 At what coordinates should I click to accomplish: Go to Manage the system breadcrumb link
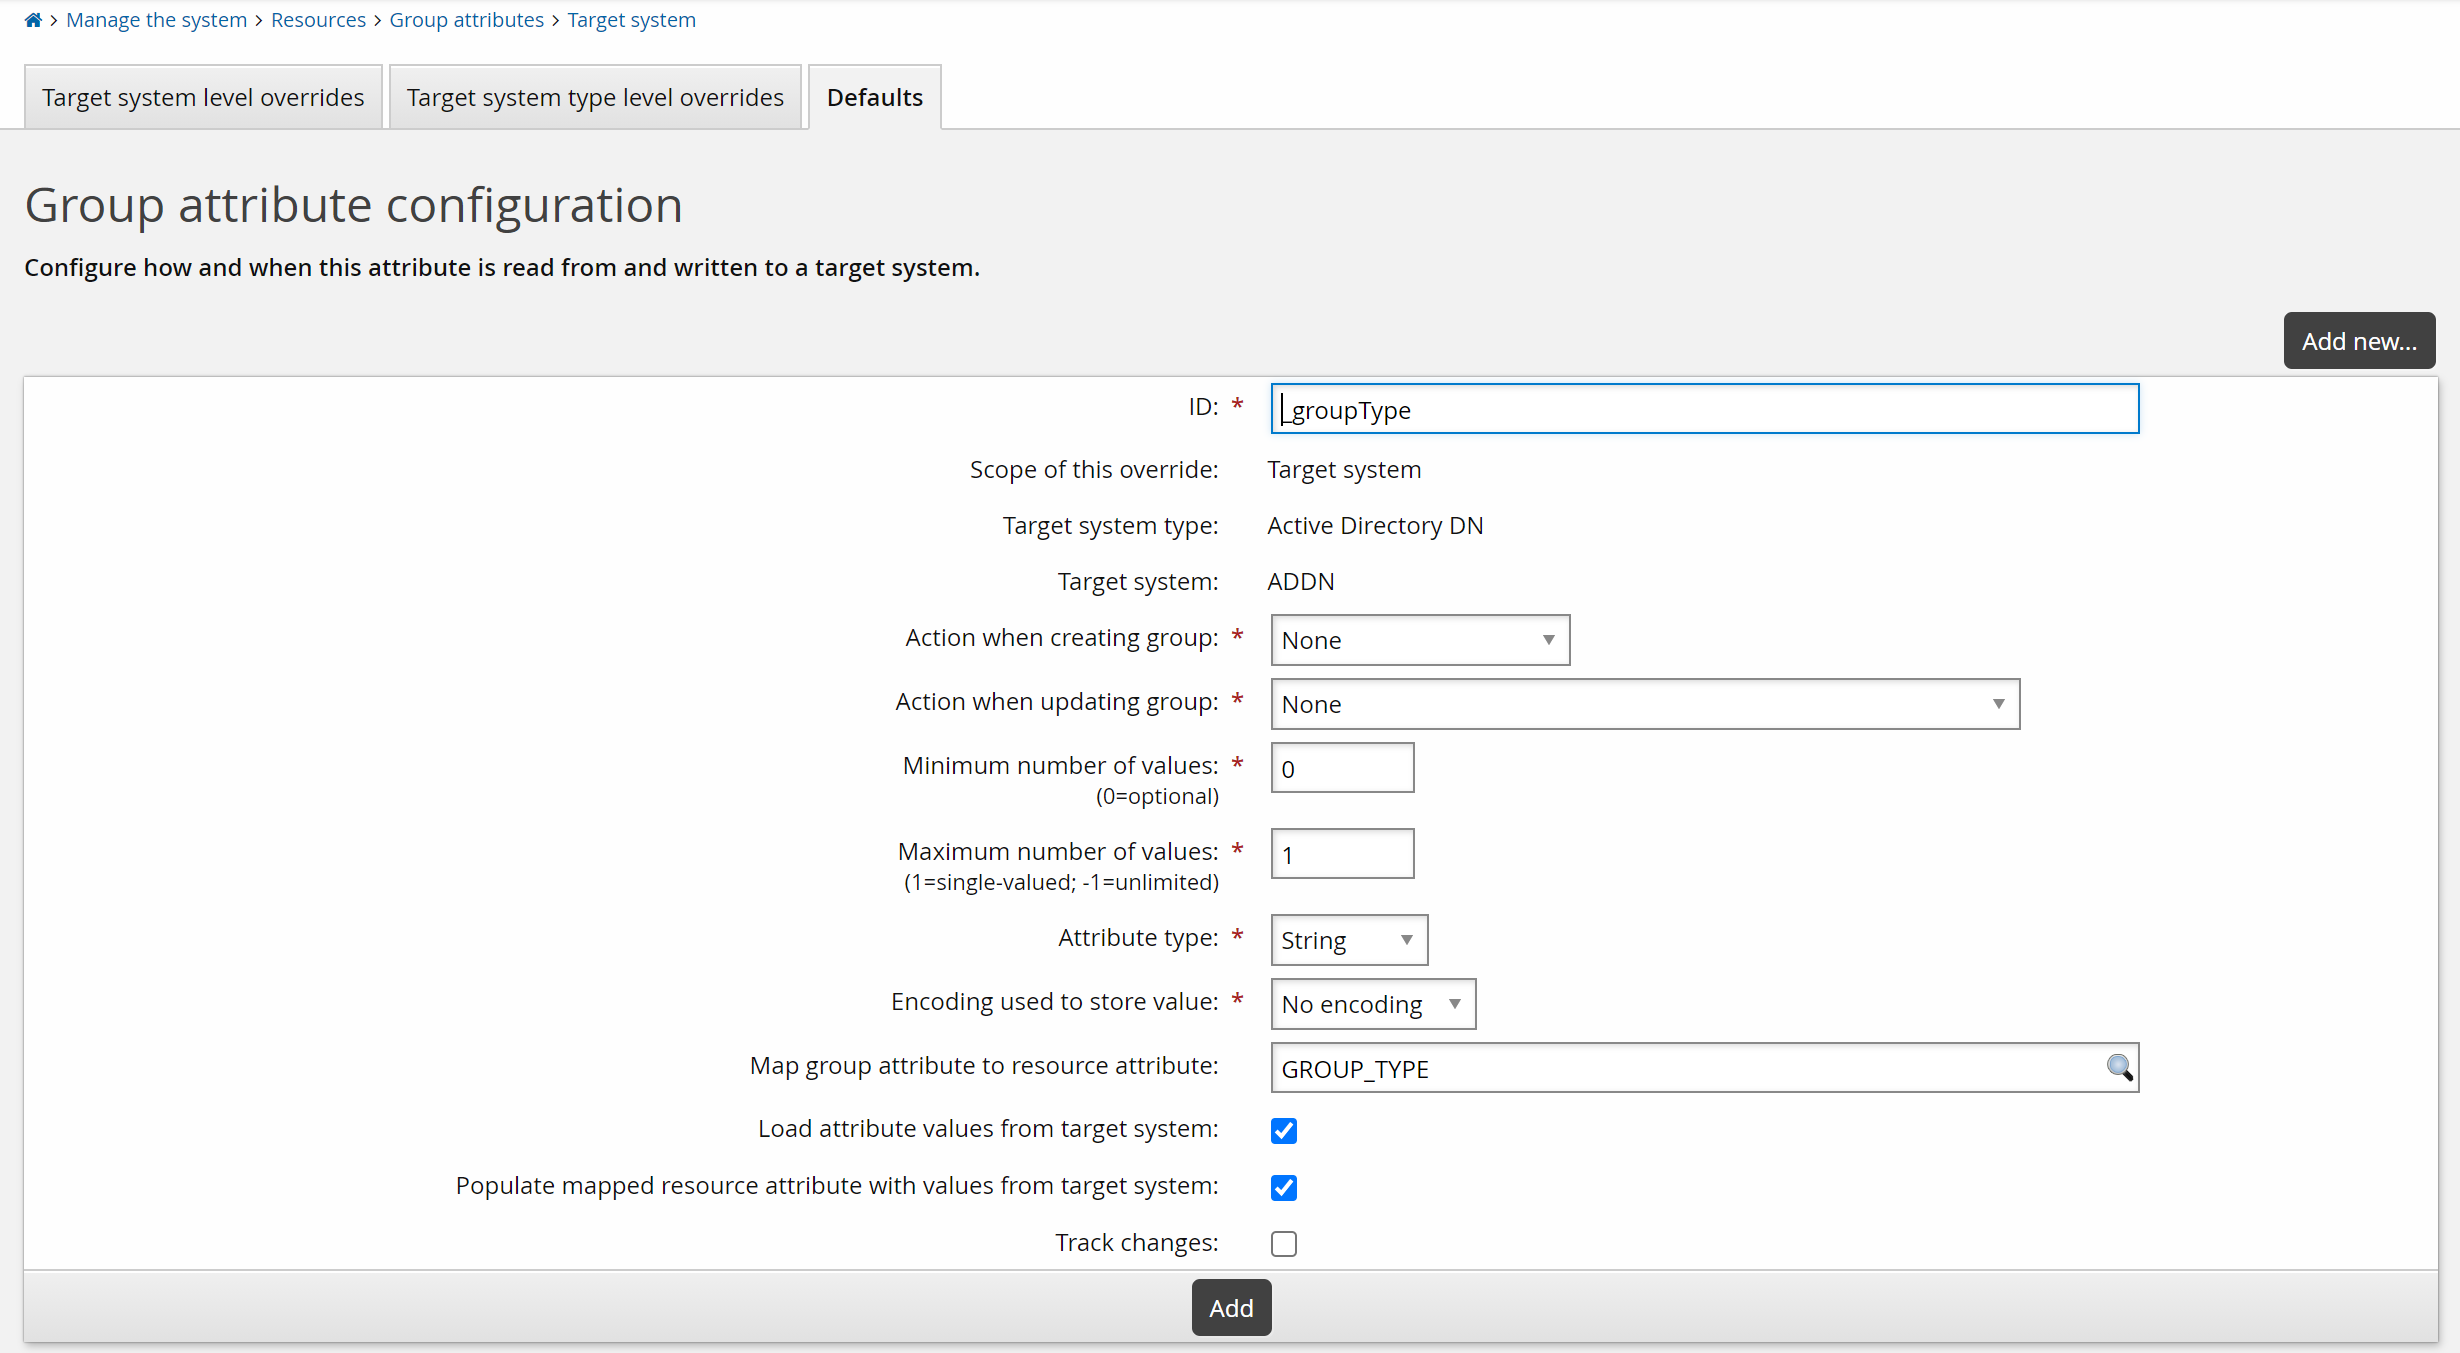click(156, 20)
